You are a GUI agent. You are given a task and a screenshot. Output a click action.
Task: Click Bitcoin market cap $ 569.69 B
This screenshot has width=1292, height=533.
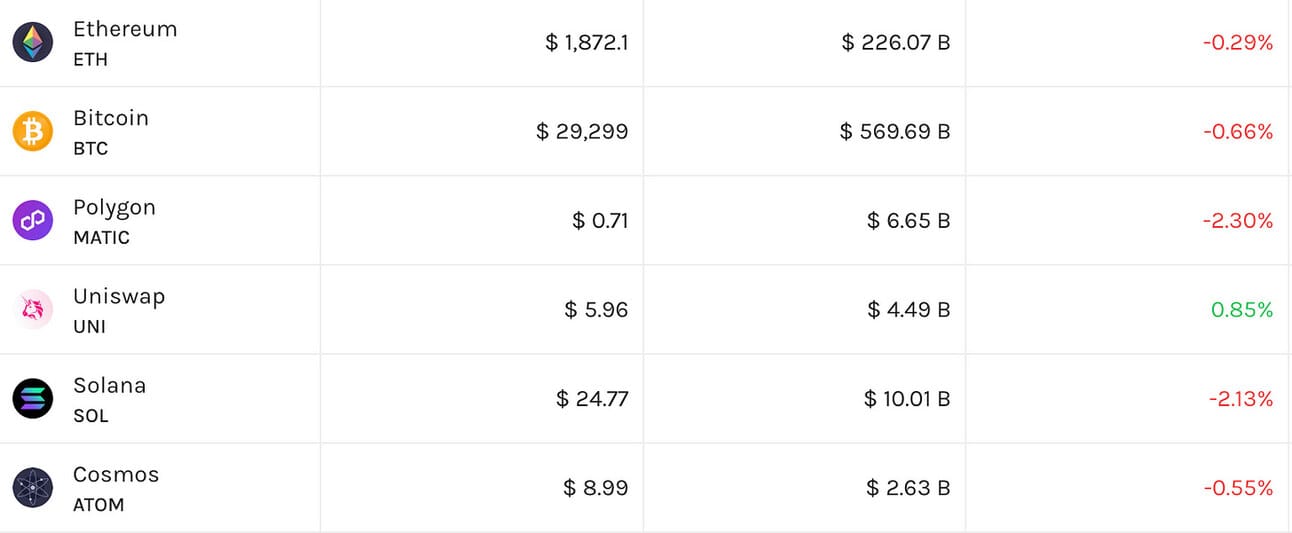[x=895, y=131]
